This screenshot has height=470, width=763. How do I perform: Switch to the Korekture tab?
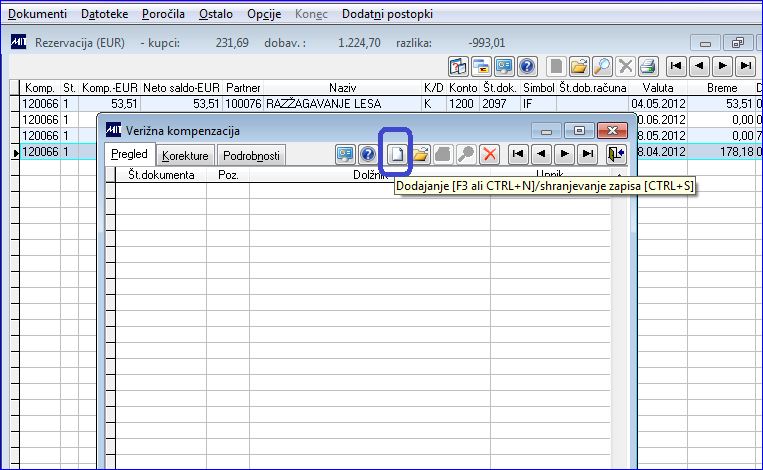click(x=185, y=156)
